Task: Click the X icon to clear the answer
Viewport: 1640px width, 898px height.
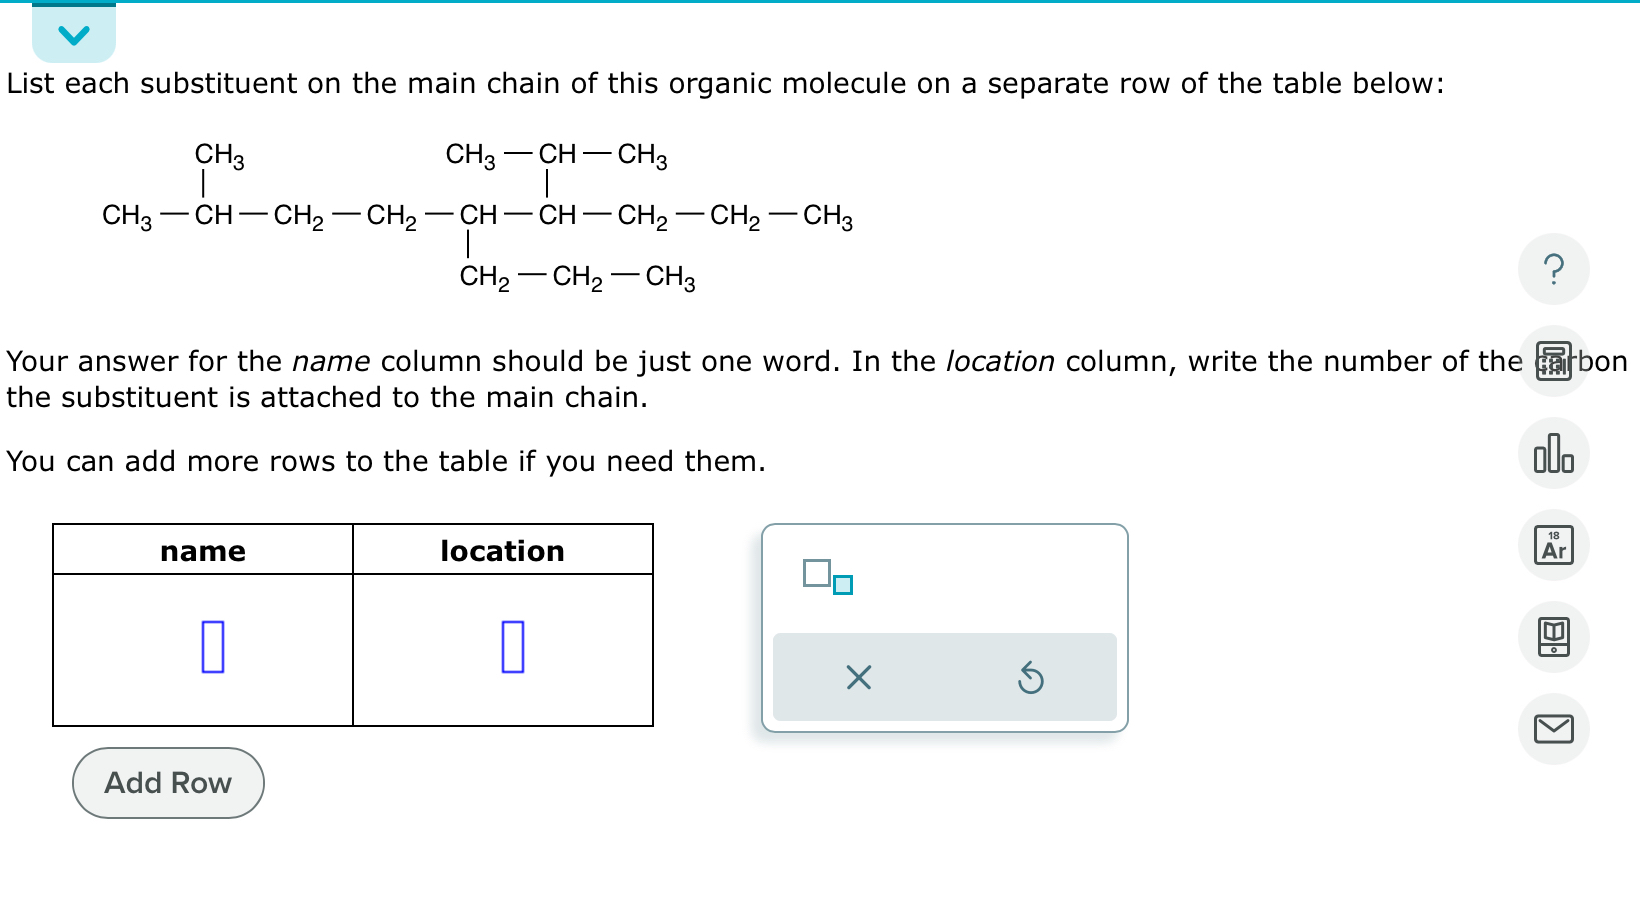Action: point(857,679)
